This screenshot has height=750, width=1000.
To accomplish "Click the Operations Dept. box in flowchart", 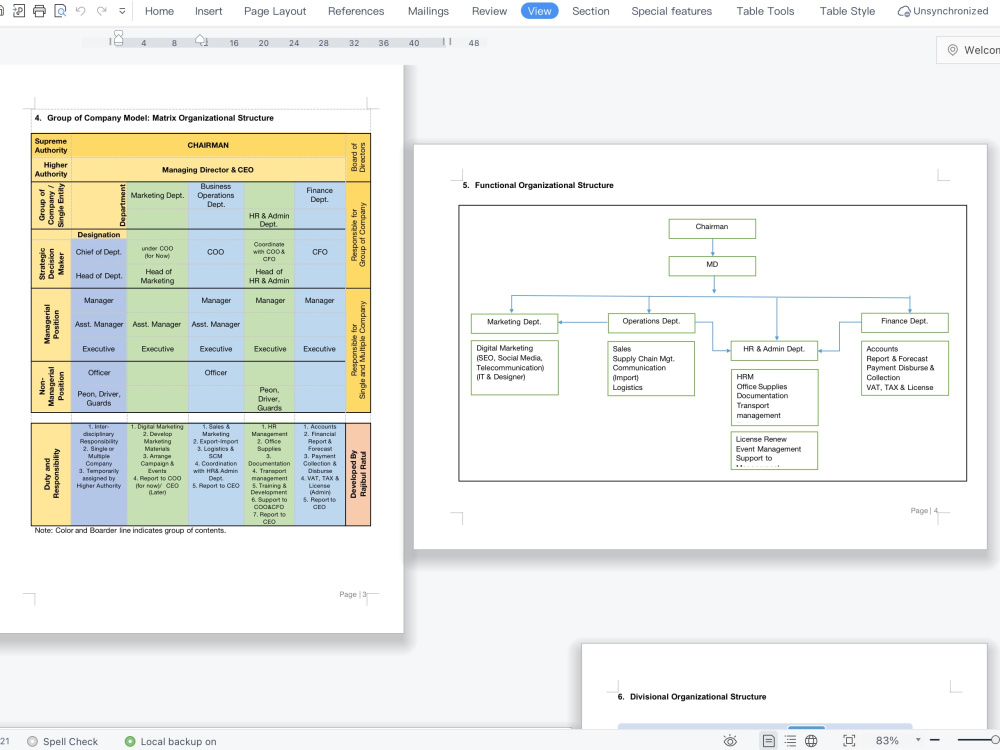I will coord(651,323).
